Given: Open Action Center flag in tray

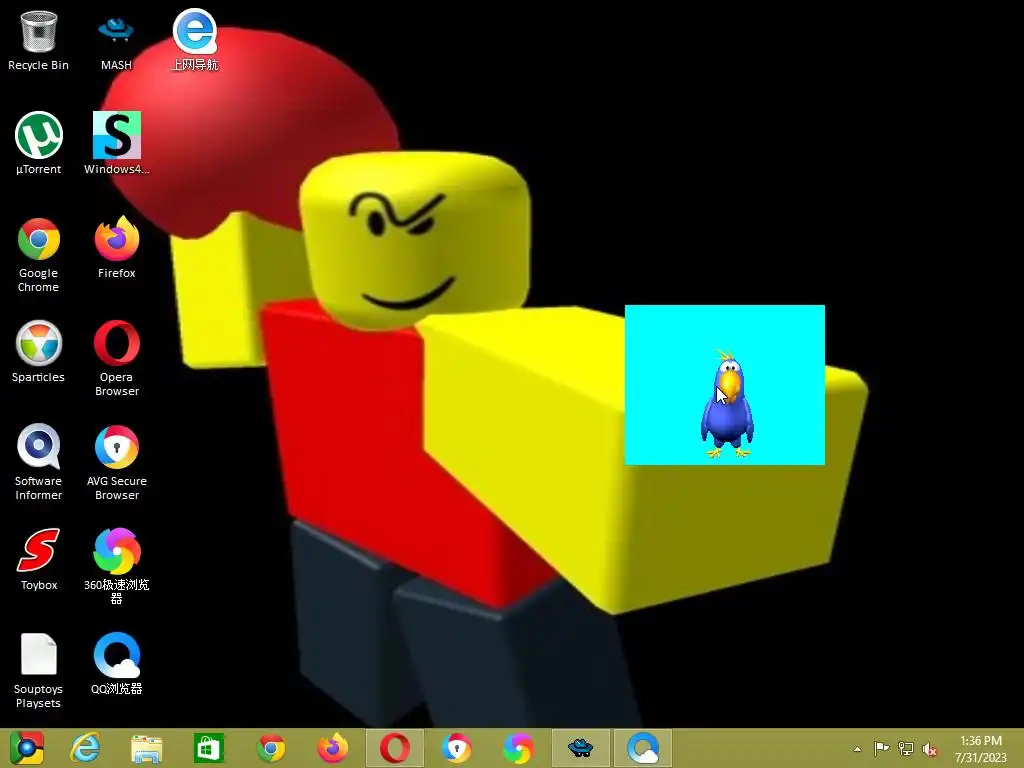Looking at the screenshot, I should coord(881,748).
